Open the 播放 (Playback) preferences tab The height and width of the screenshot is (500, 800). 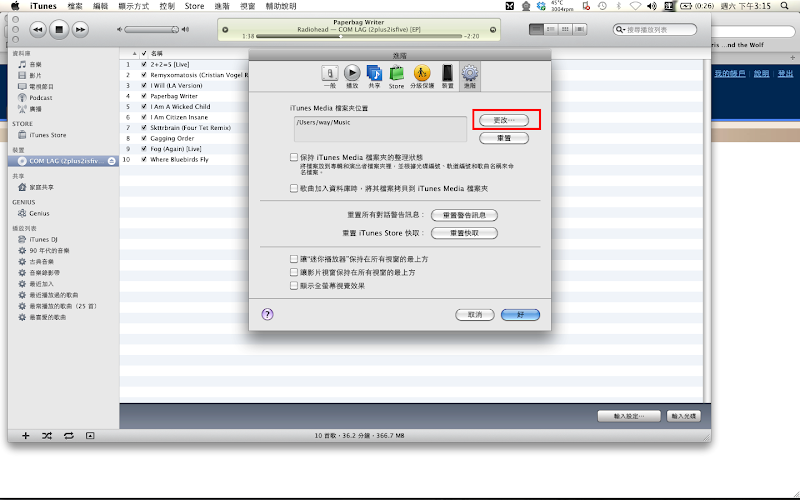click(x=352, y=77)
